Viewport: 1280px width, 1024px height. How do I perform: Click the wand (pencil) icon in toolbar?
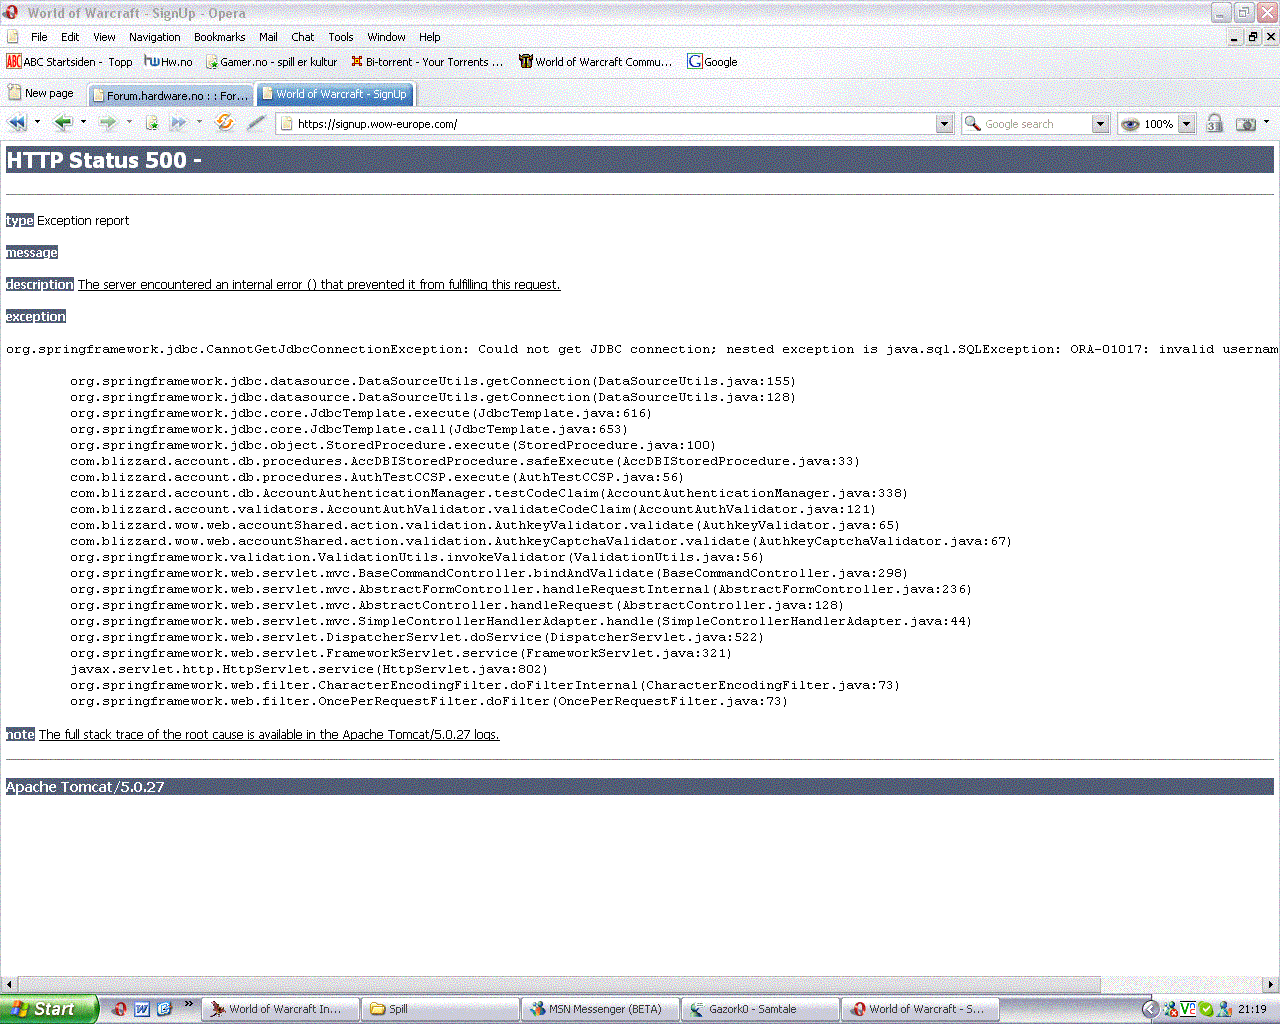256,123
